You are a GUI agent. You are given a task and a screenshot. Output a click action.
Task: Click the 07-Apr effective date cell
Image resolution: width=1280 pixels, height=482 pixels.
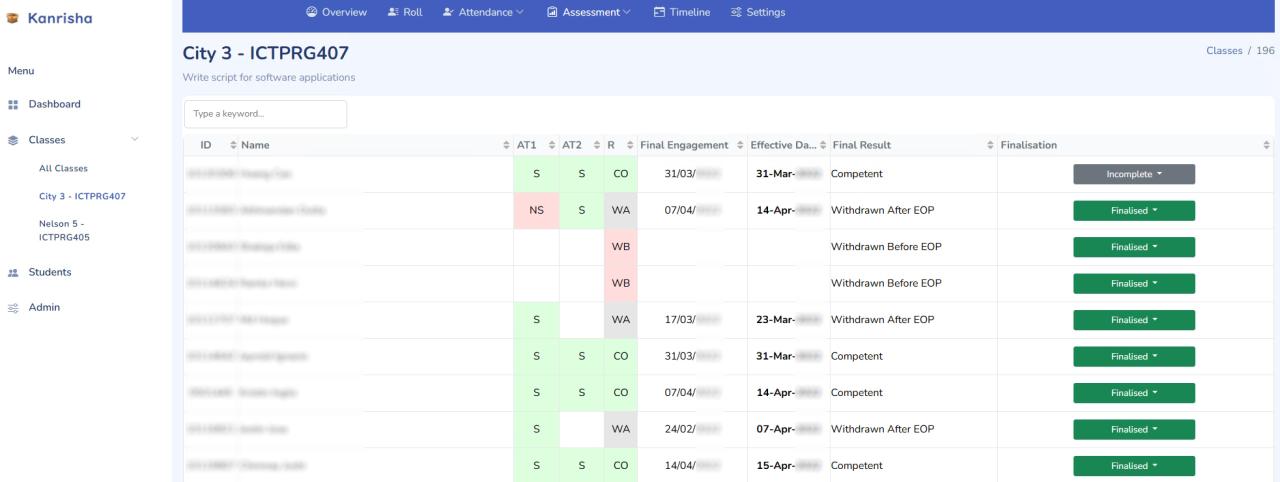(x=788, y=429)
